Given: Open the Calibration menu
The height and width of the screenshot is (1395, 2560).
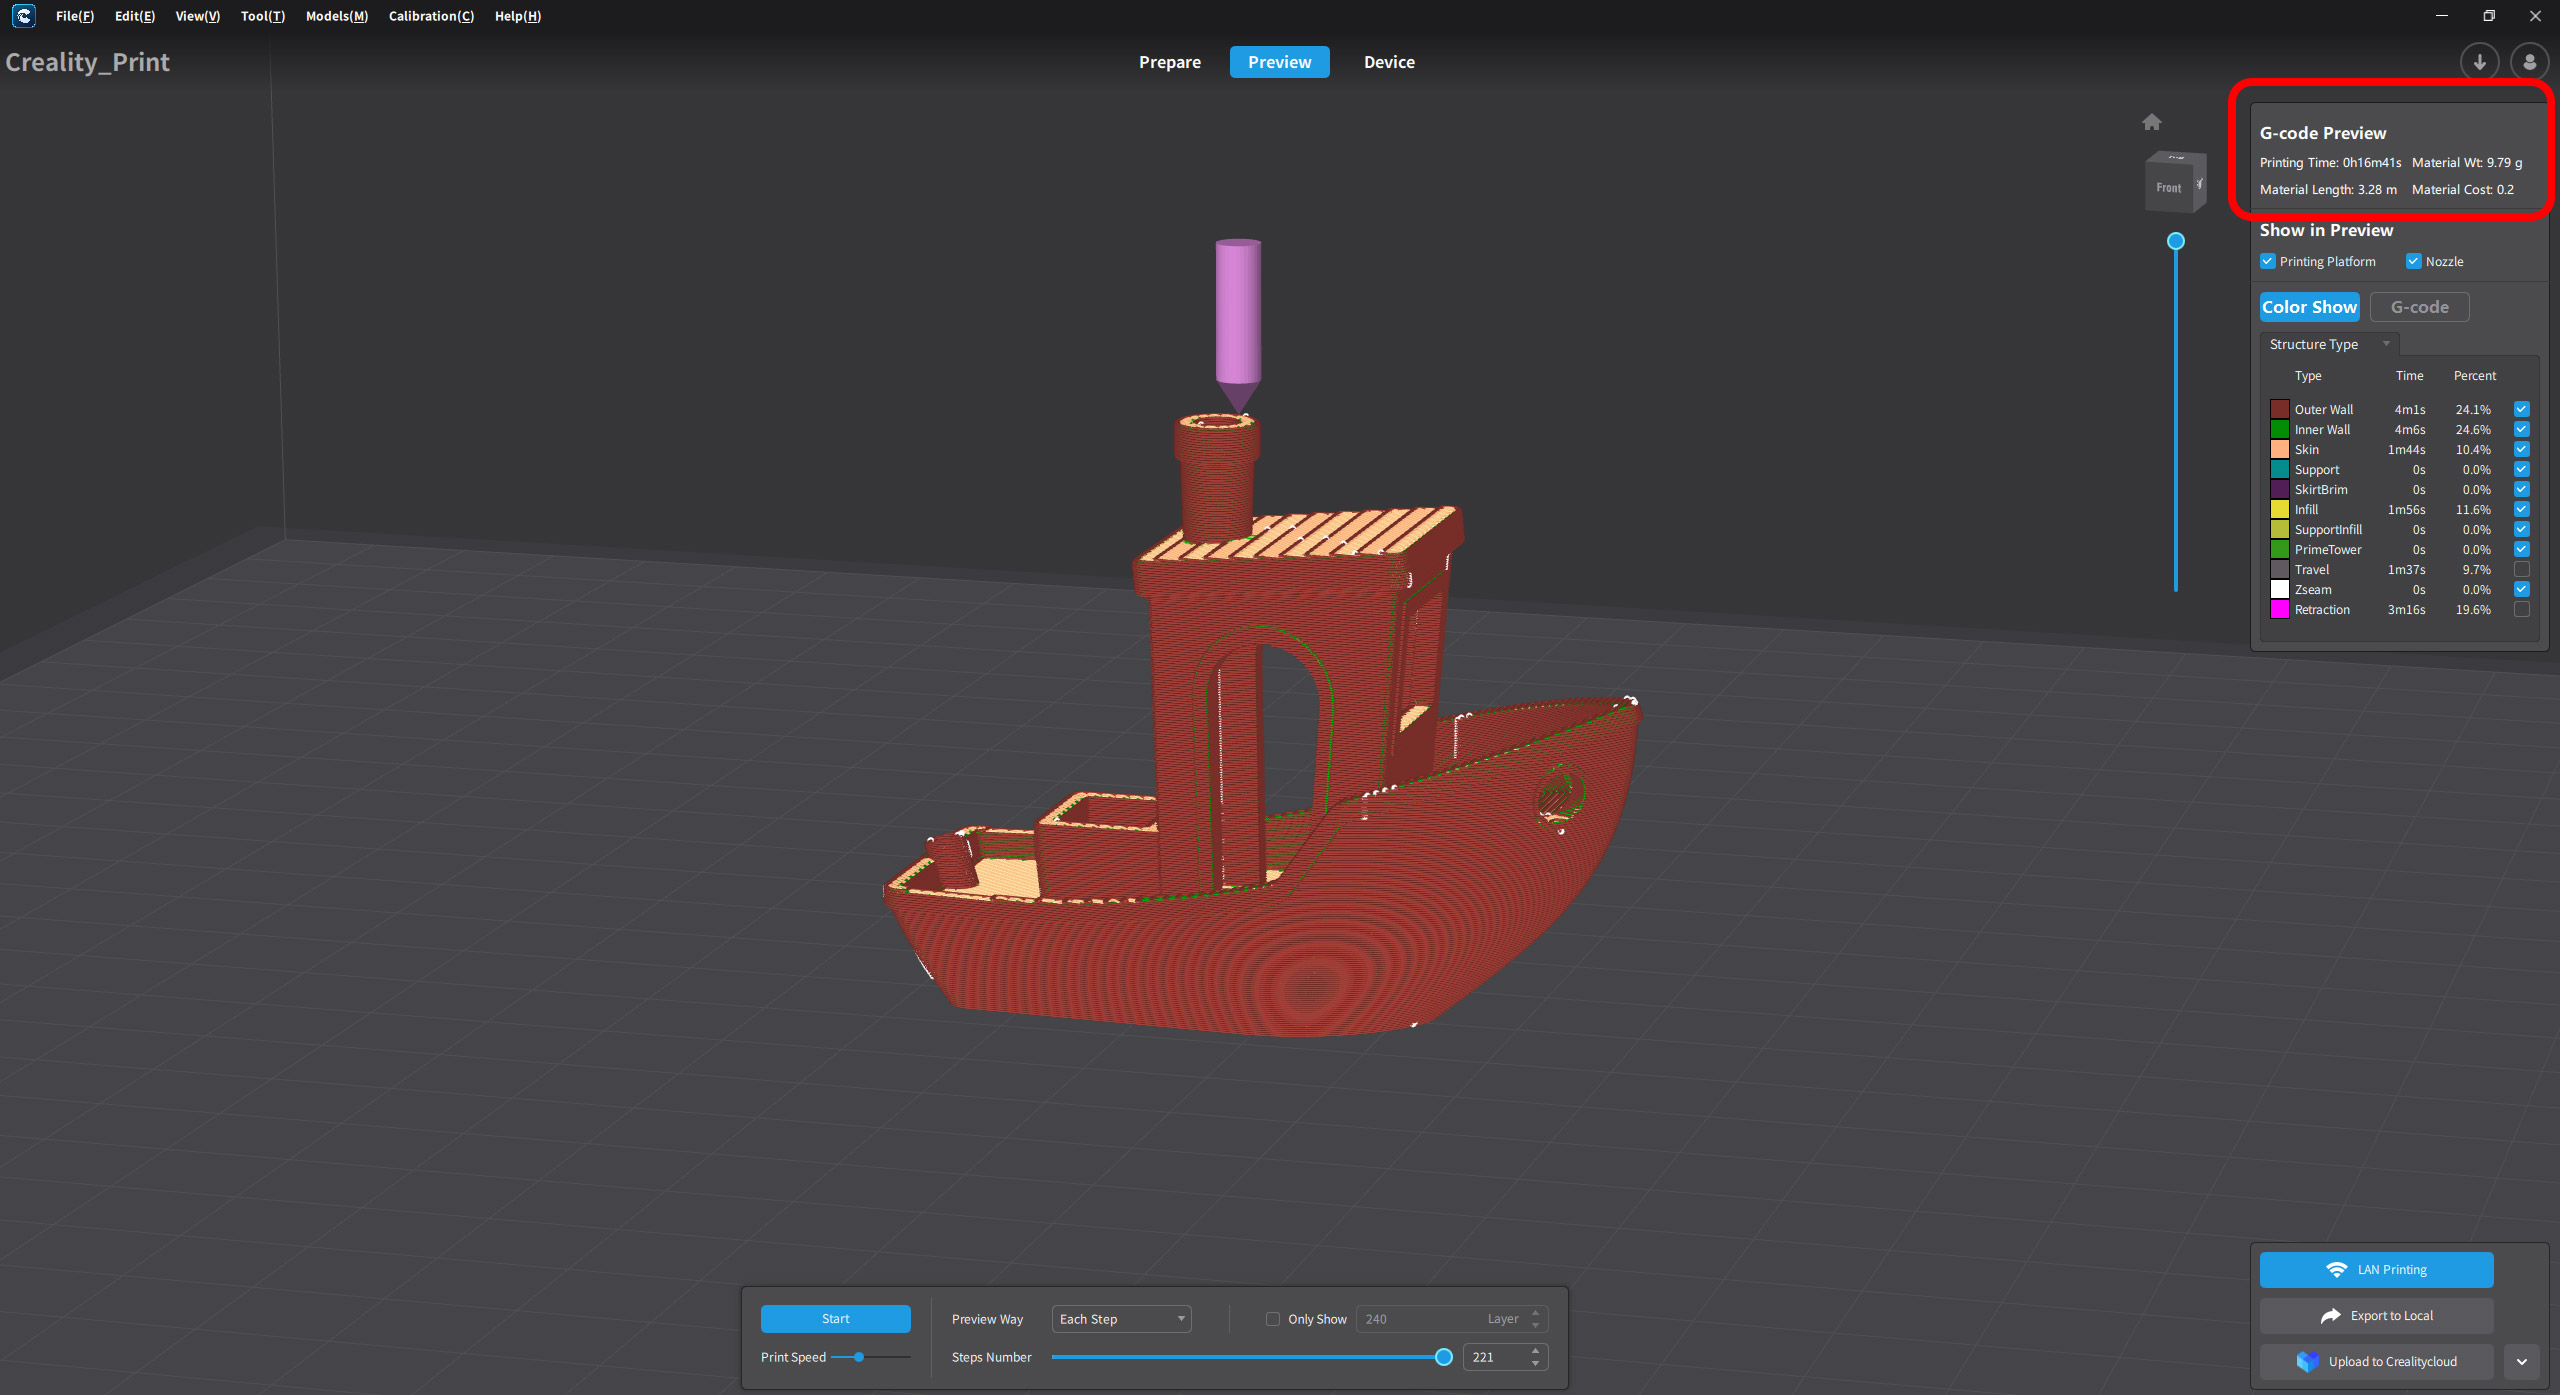Looking at the screenshot, I should point(431,16).
